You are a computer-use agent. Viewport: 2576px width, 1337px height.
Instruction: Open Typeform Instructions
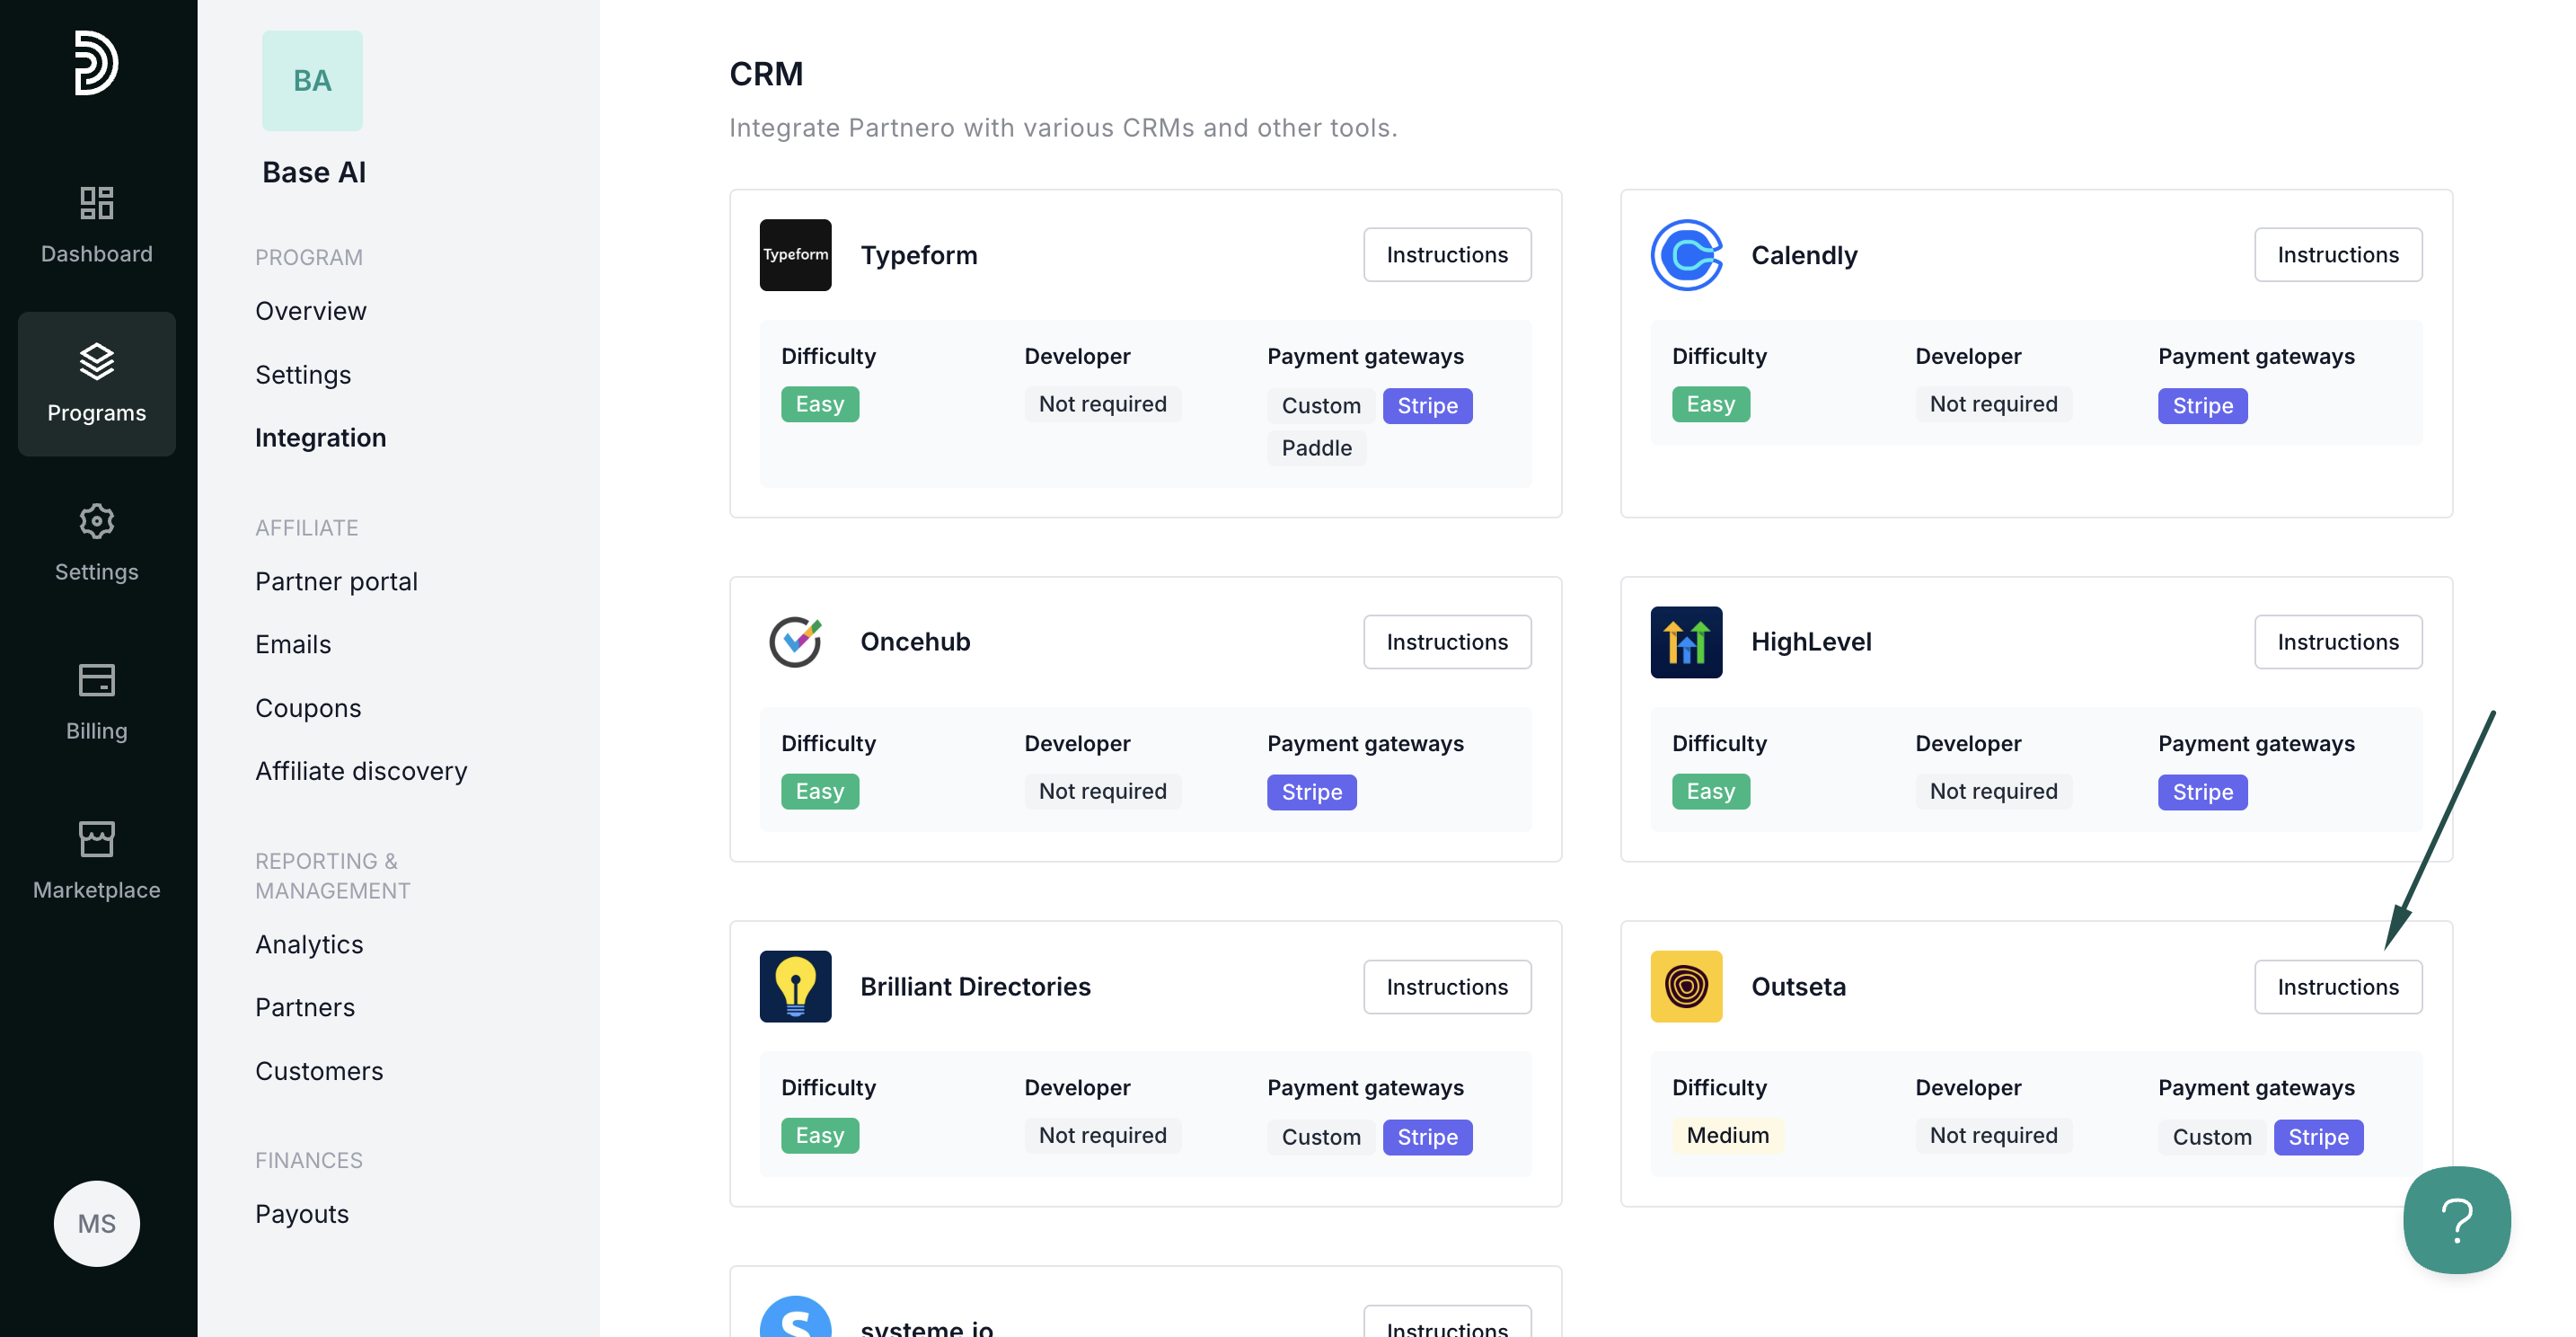click(1447, 255)
